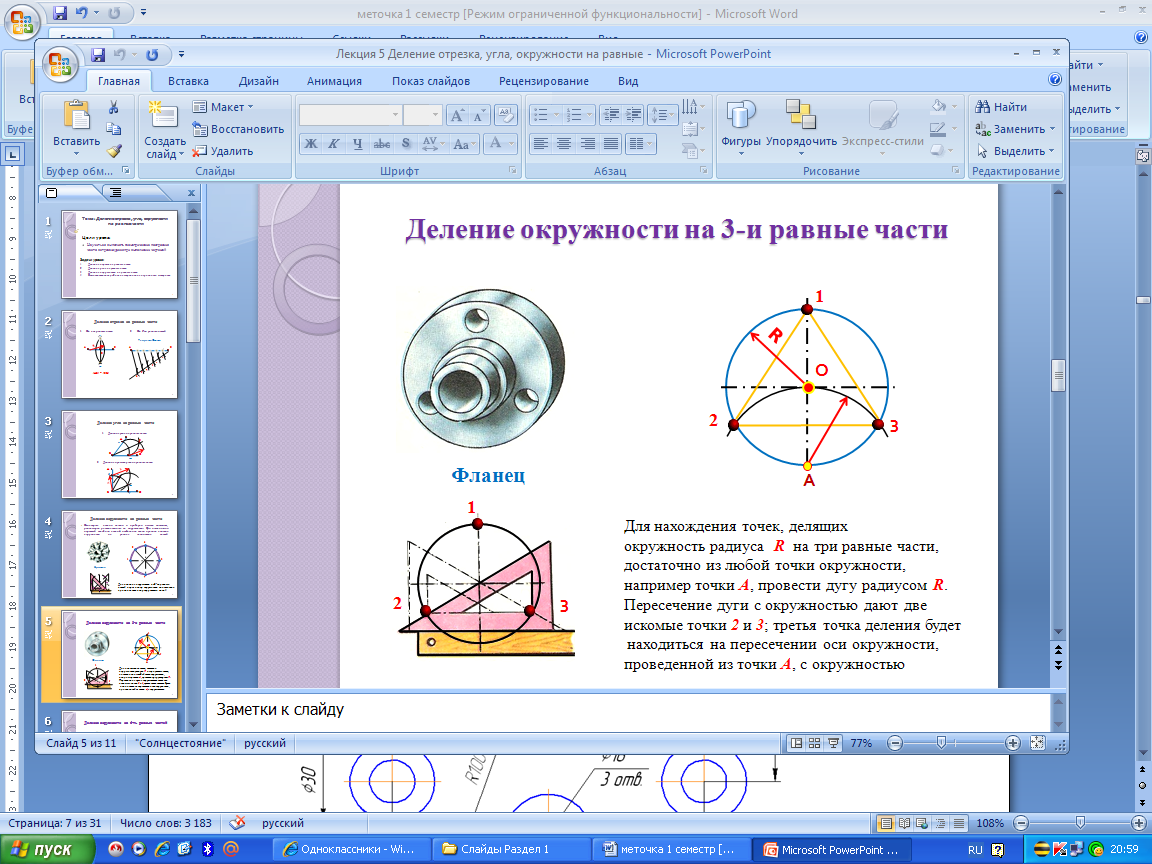Open the Выделить select dropdown
Image resolution: width=1152 pixels, height=864 pixels.
click(x=1017, y=151)
